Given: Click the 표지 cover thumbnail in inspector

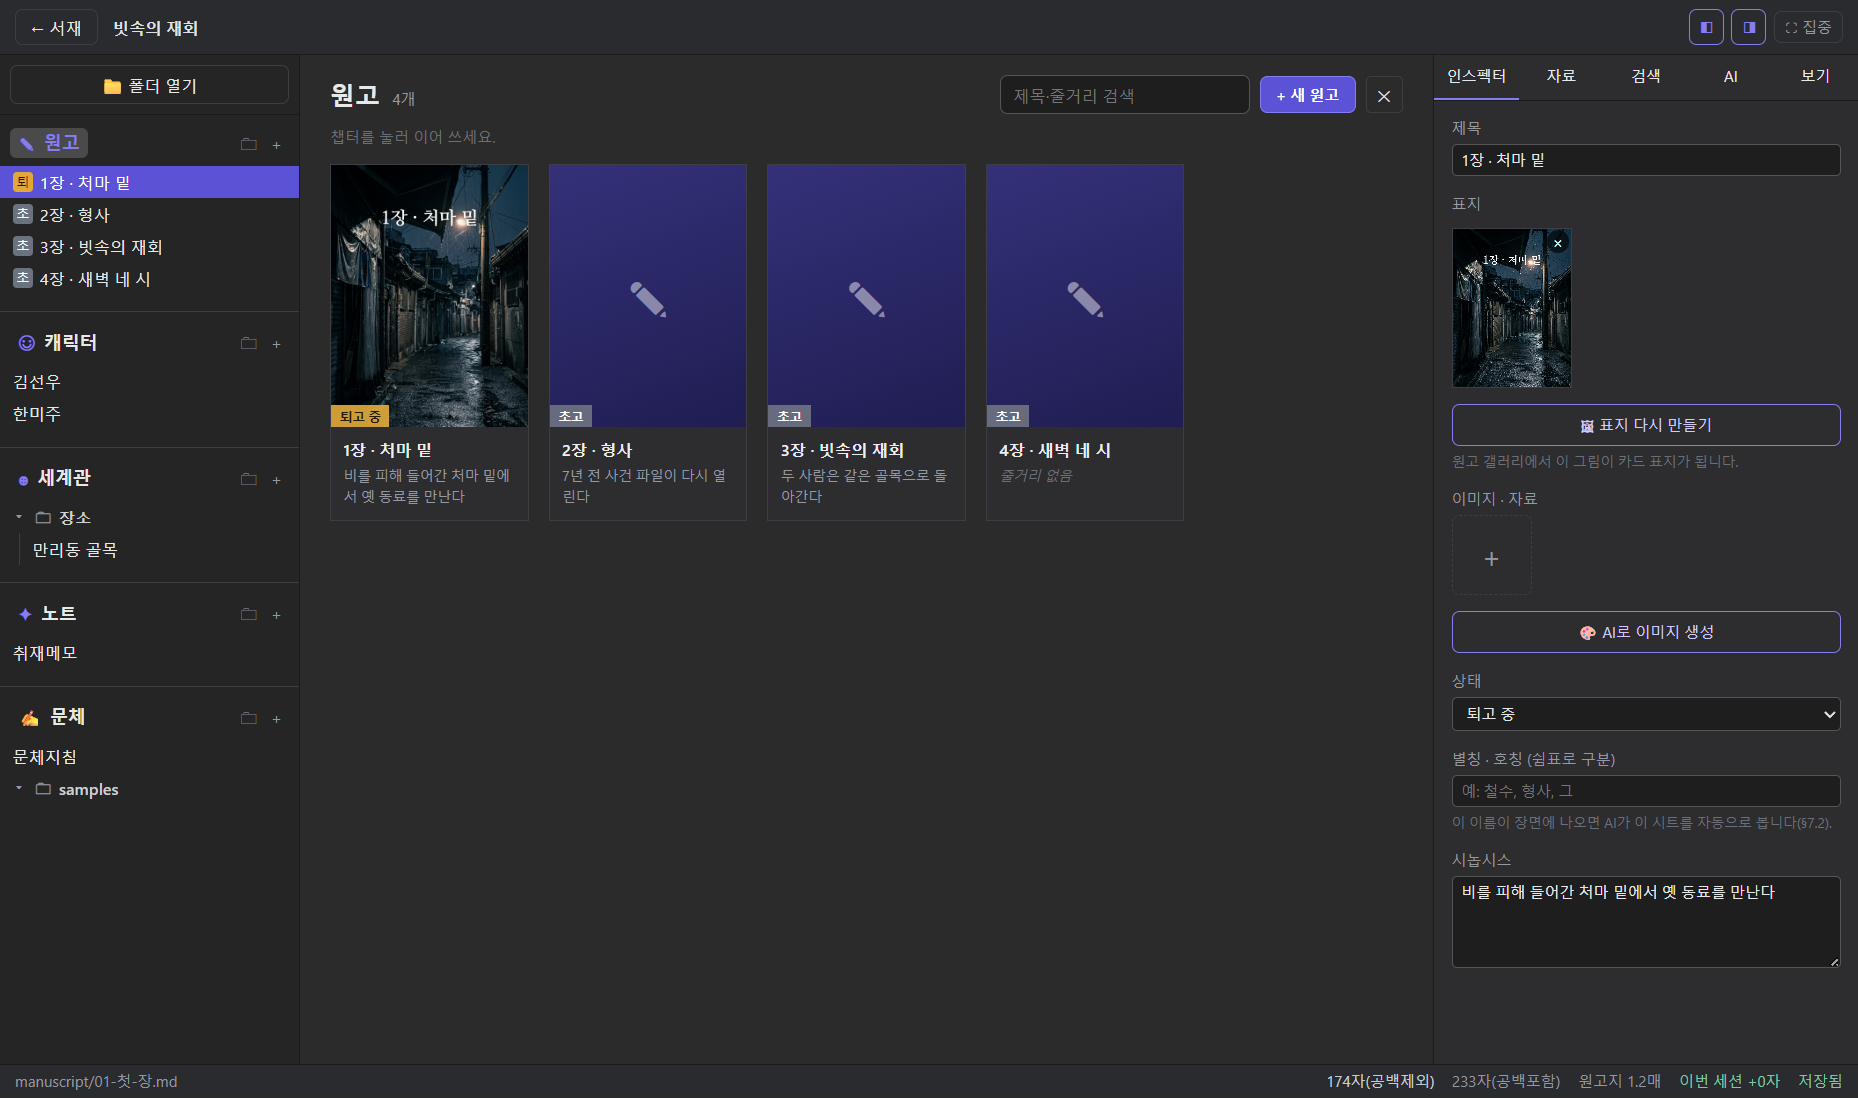Looking at the screenshot, I should coord(1512,308).
